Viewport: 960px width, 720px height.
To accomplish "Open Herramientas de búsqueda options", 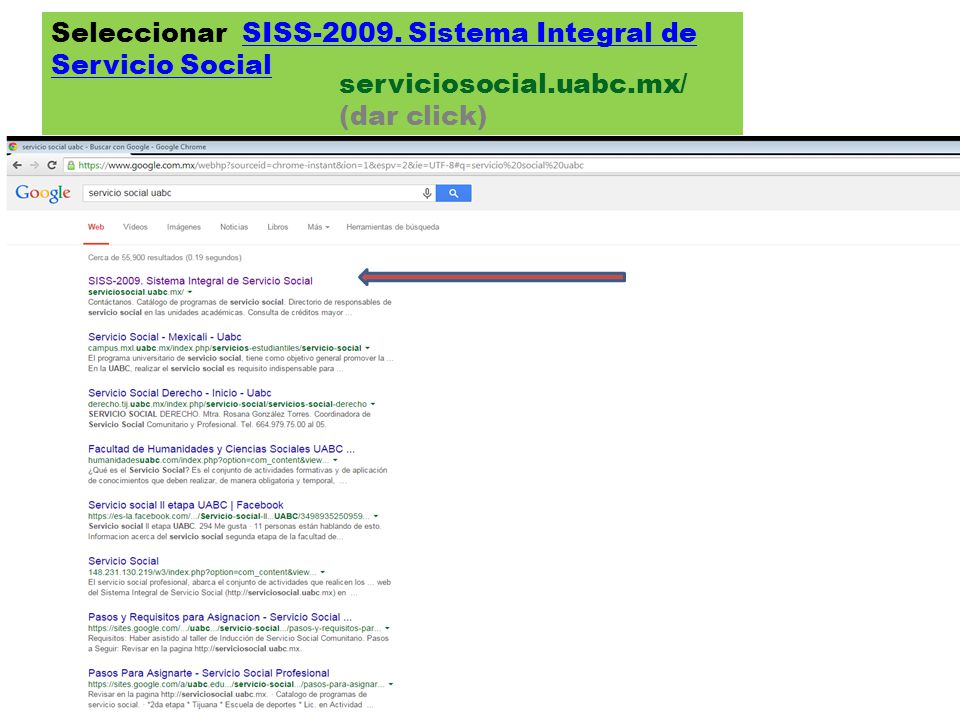I will [392, 227].
